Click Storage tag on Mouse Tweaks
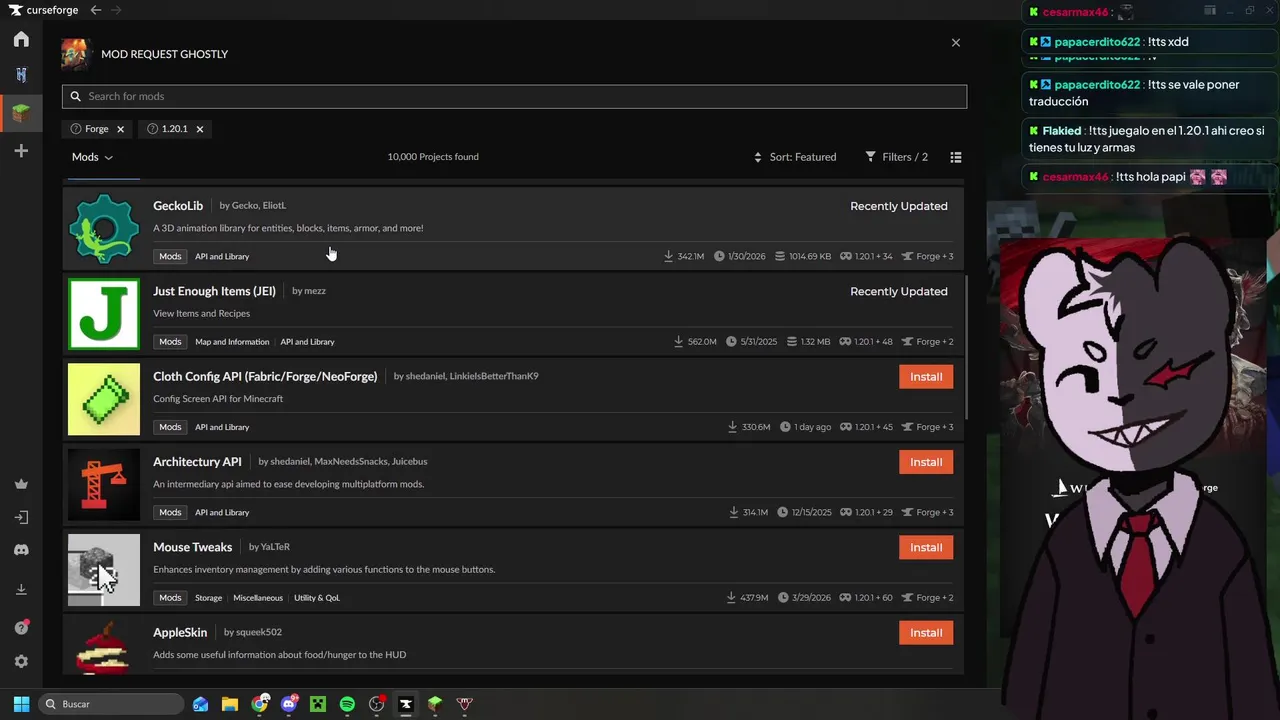This screenshot has height=720, width=1280. click(208, 598)
